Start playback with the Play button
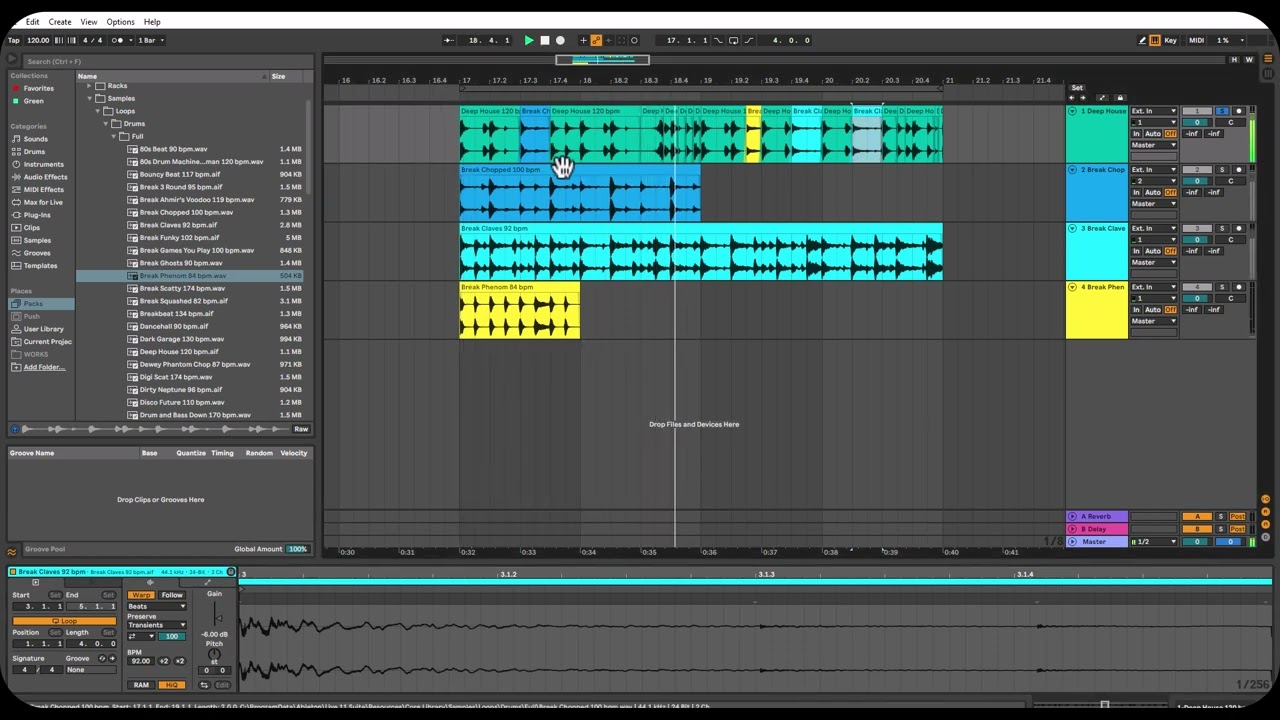The width and height of the screenshot is (1280, 720). (x=529, y=40)
